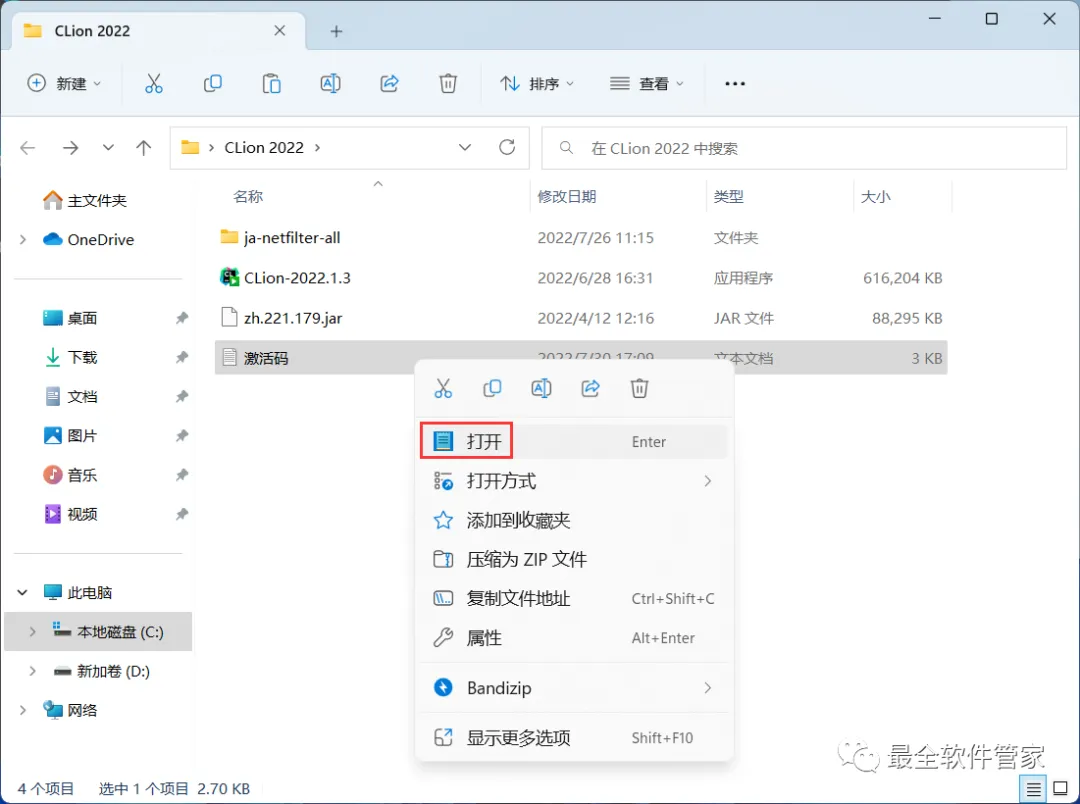Screen dimensions: 1080x804
Task: Refresh the current folder view
Action: coord(507,147)
